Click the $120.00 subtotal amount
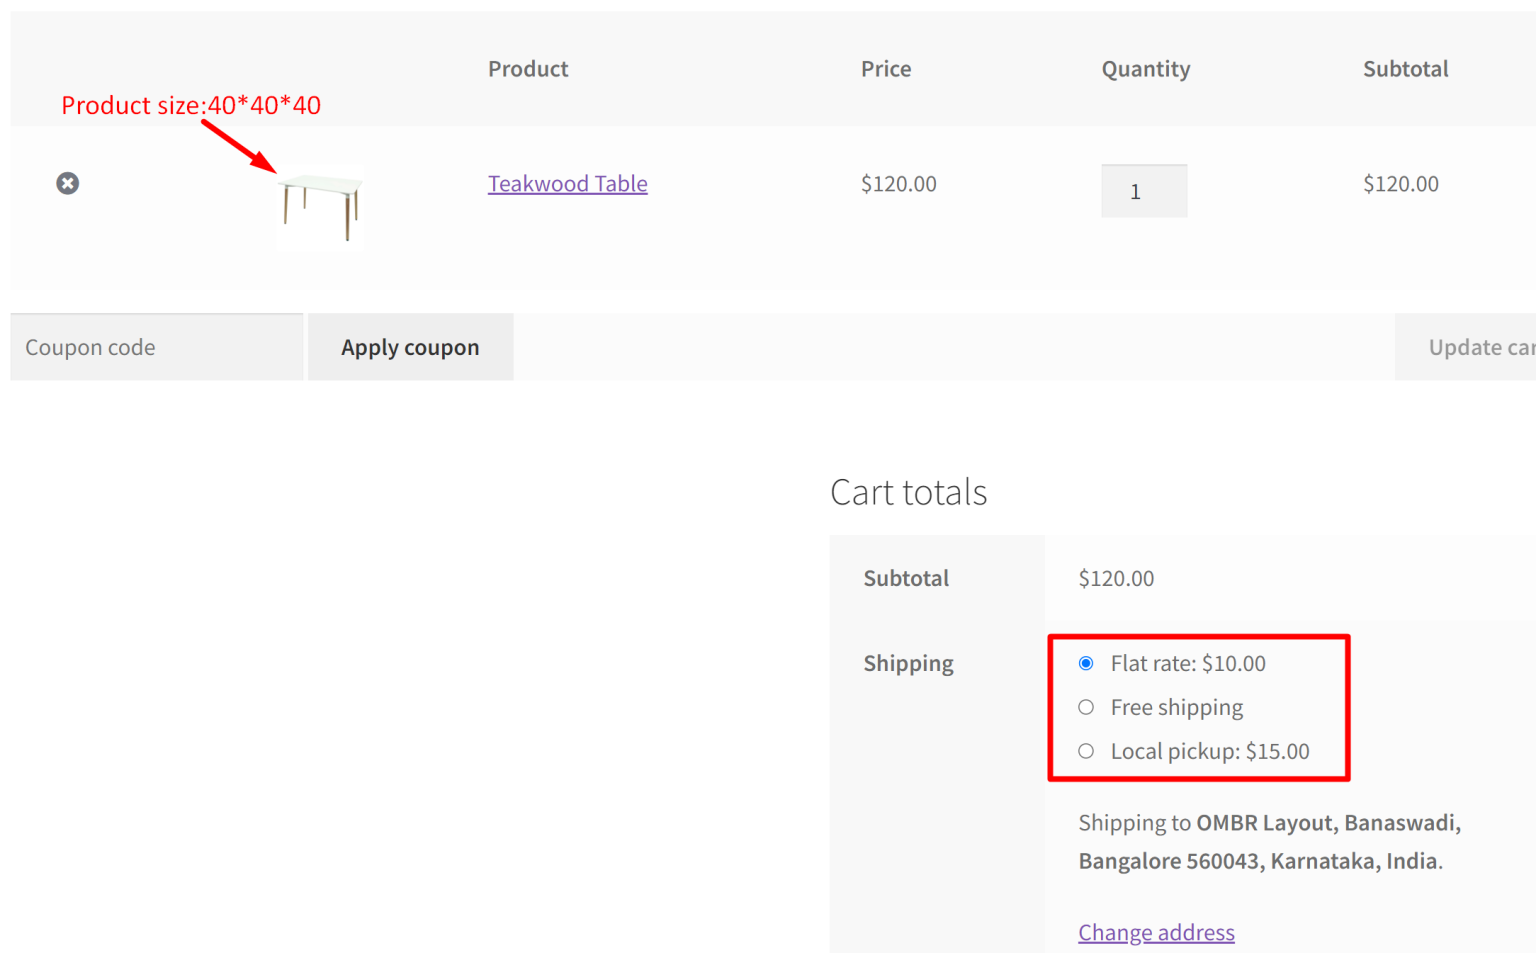Image resolution: width=1536 pixels, height=953 pixels. pos(1116,578)
